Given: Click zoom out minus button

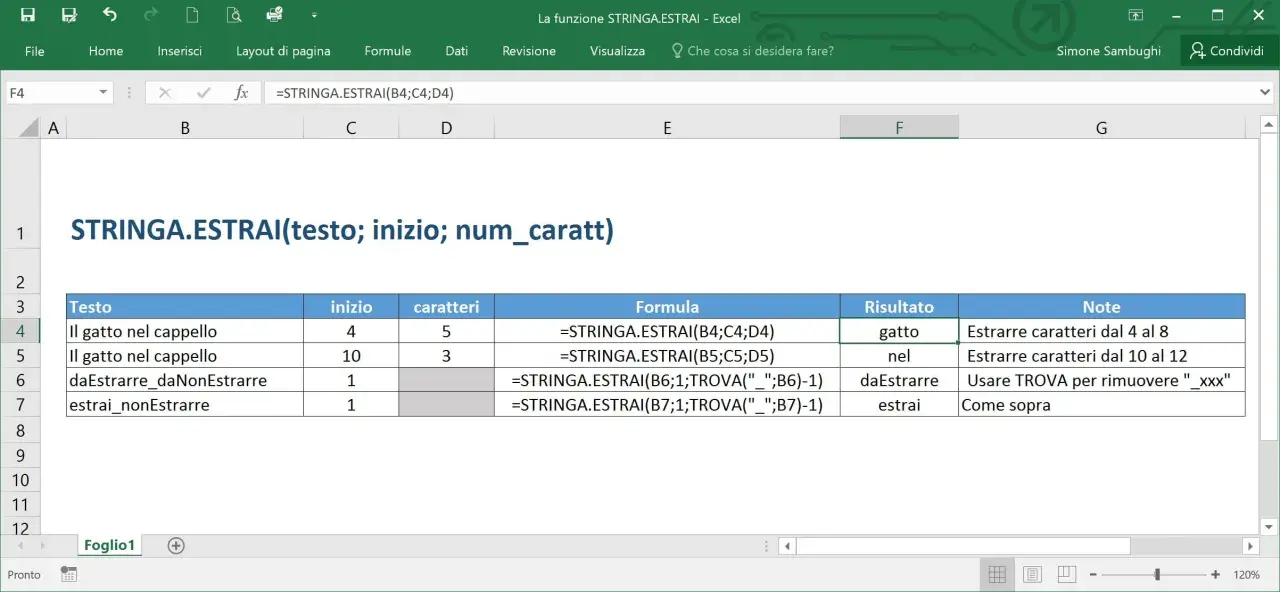Looking at the screenshot, I should point(1094,575).
